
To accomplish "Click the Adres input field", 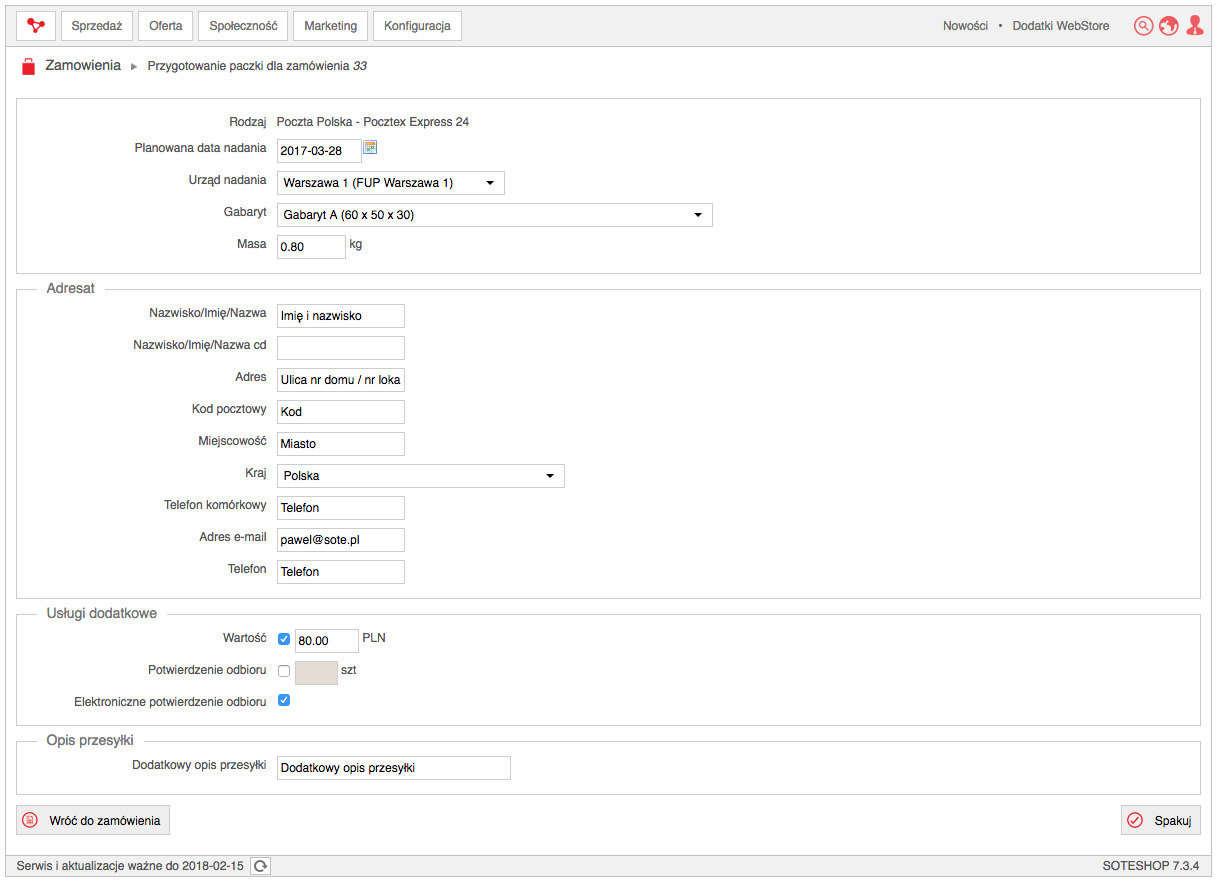I will click(341, 380).
